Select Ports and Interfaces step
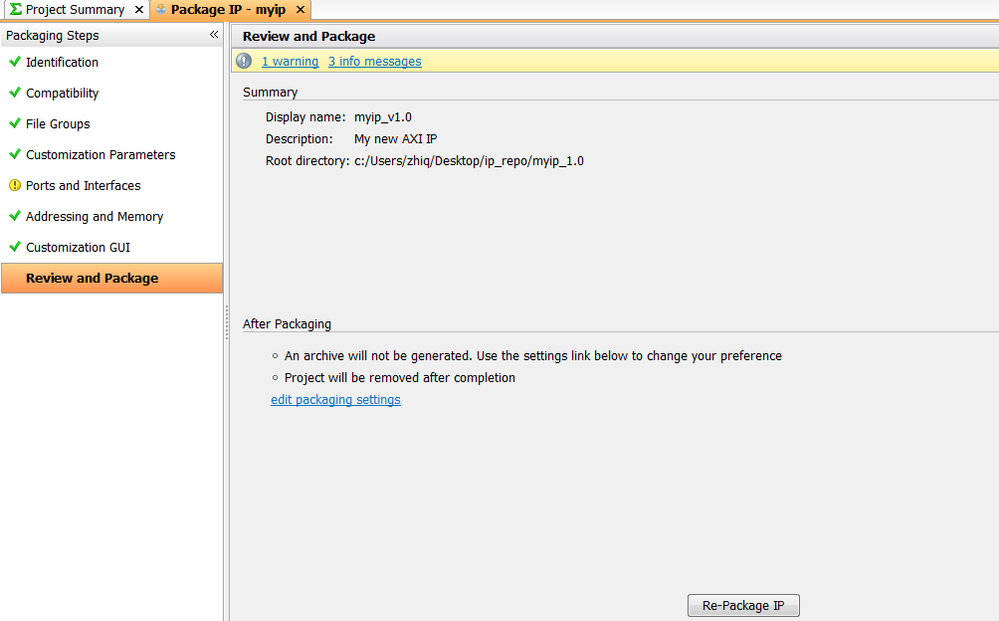The image size is (999, 621). point(83,186)
